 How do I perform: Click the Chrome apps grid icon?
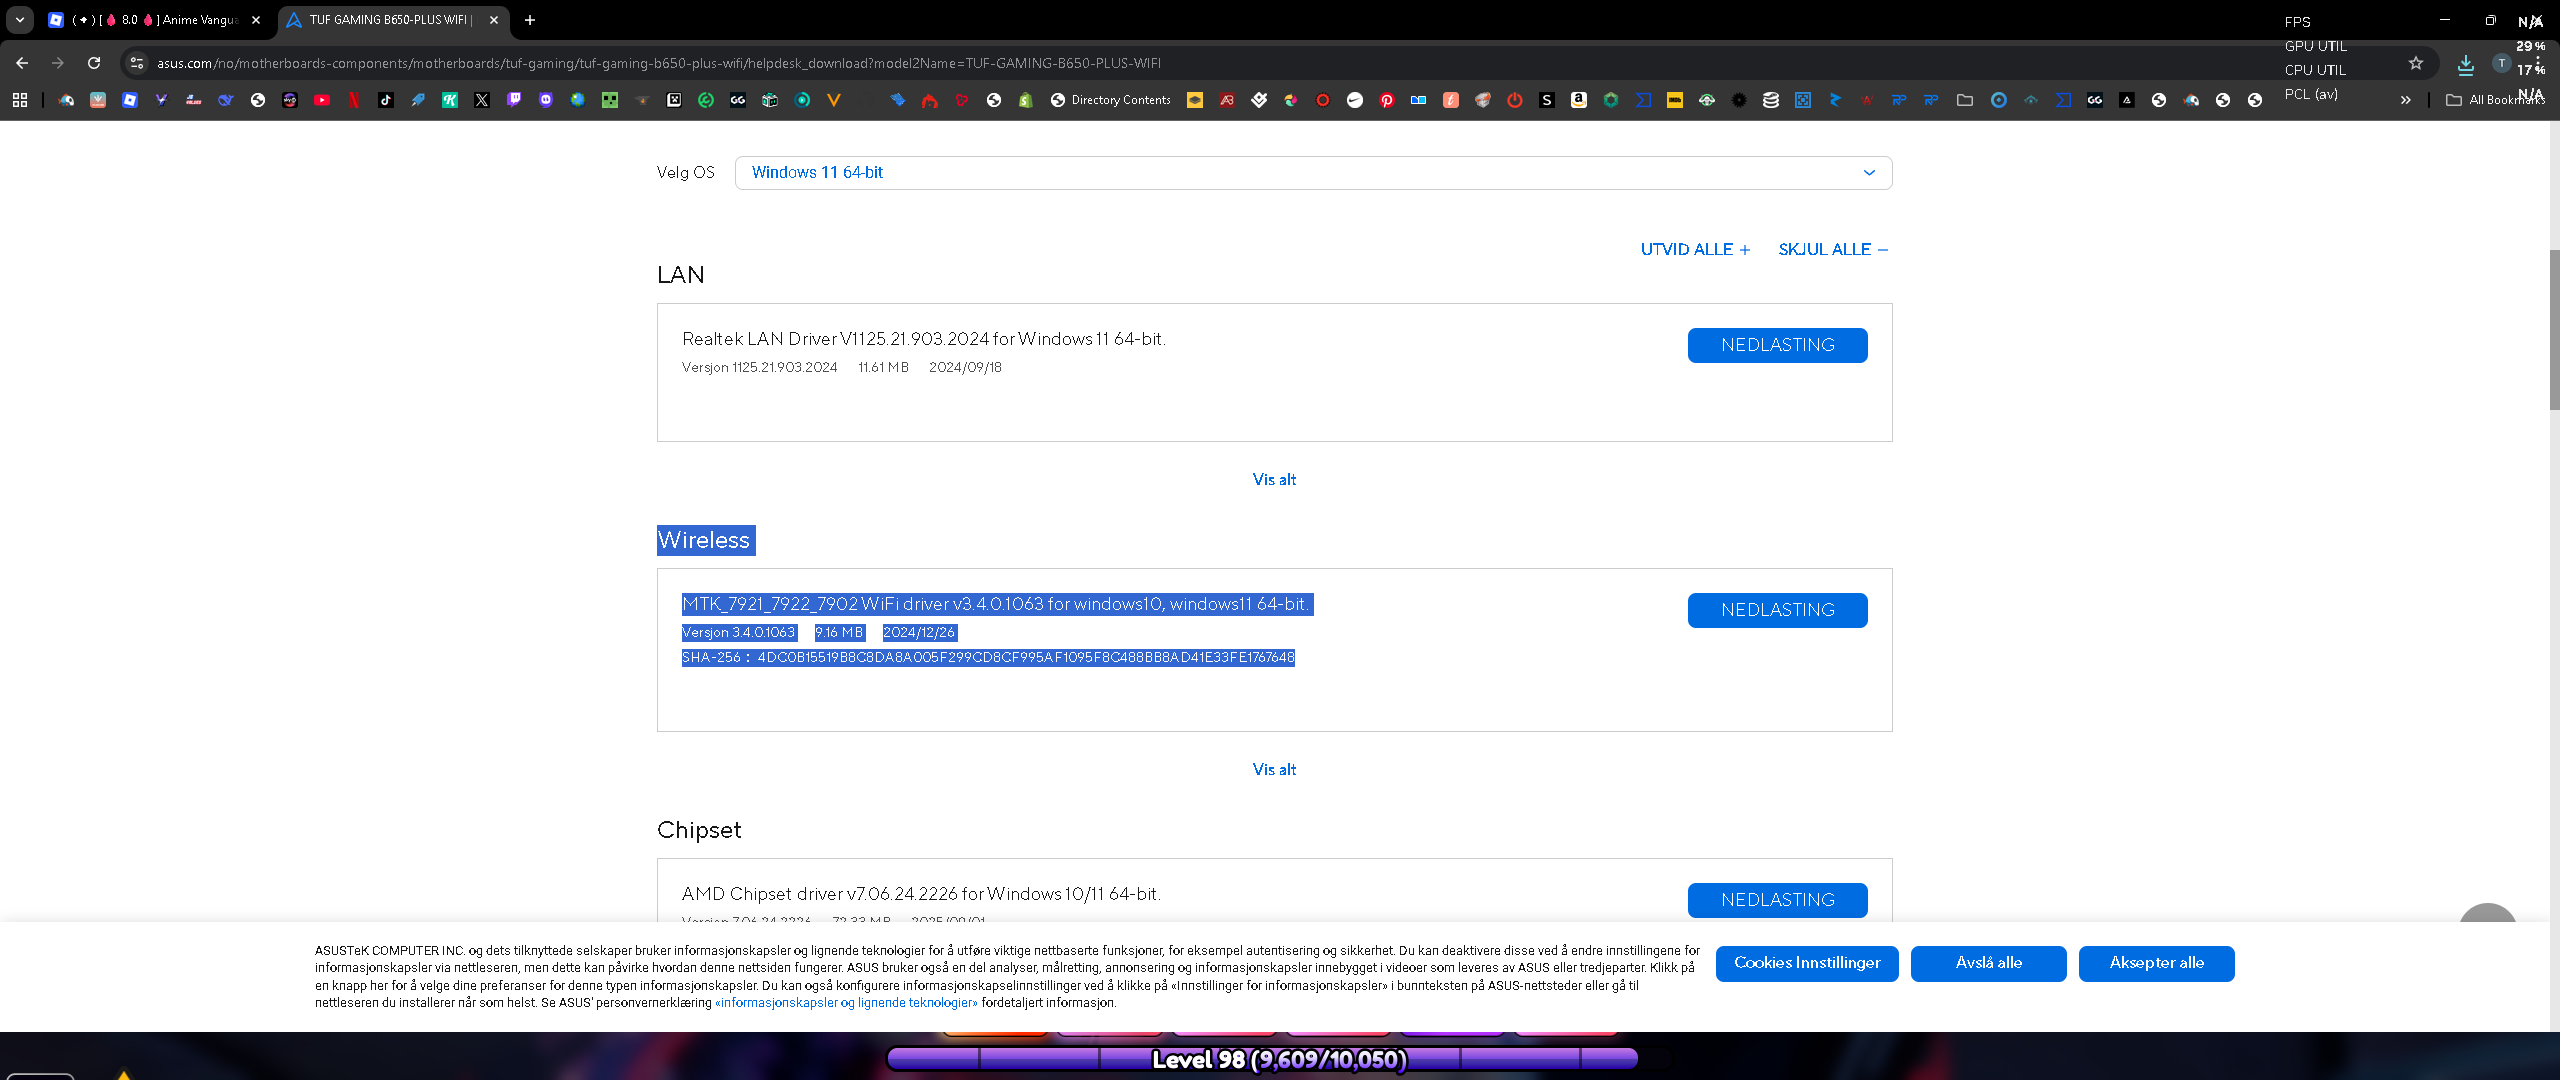pos(20,100)
